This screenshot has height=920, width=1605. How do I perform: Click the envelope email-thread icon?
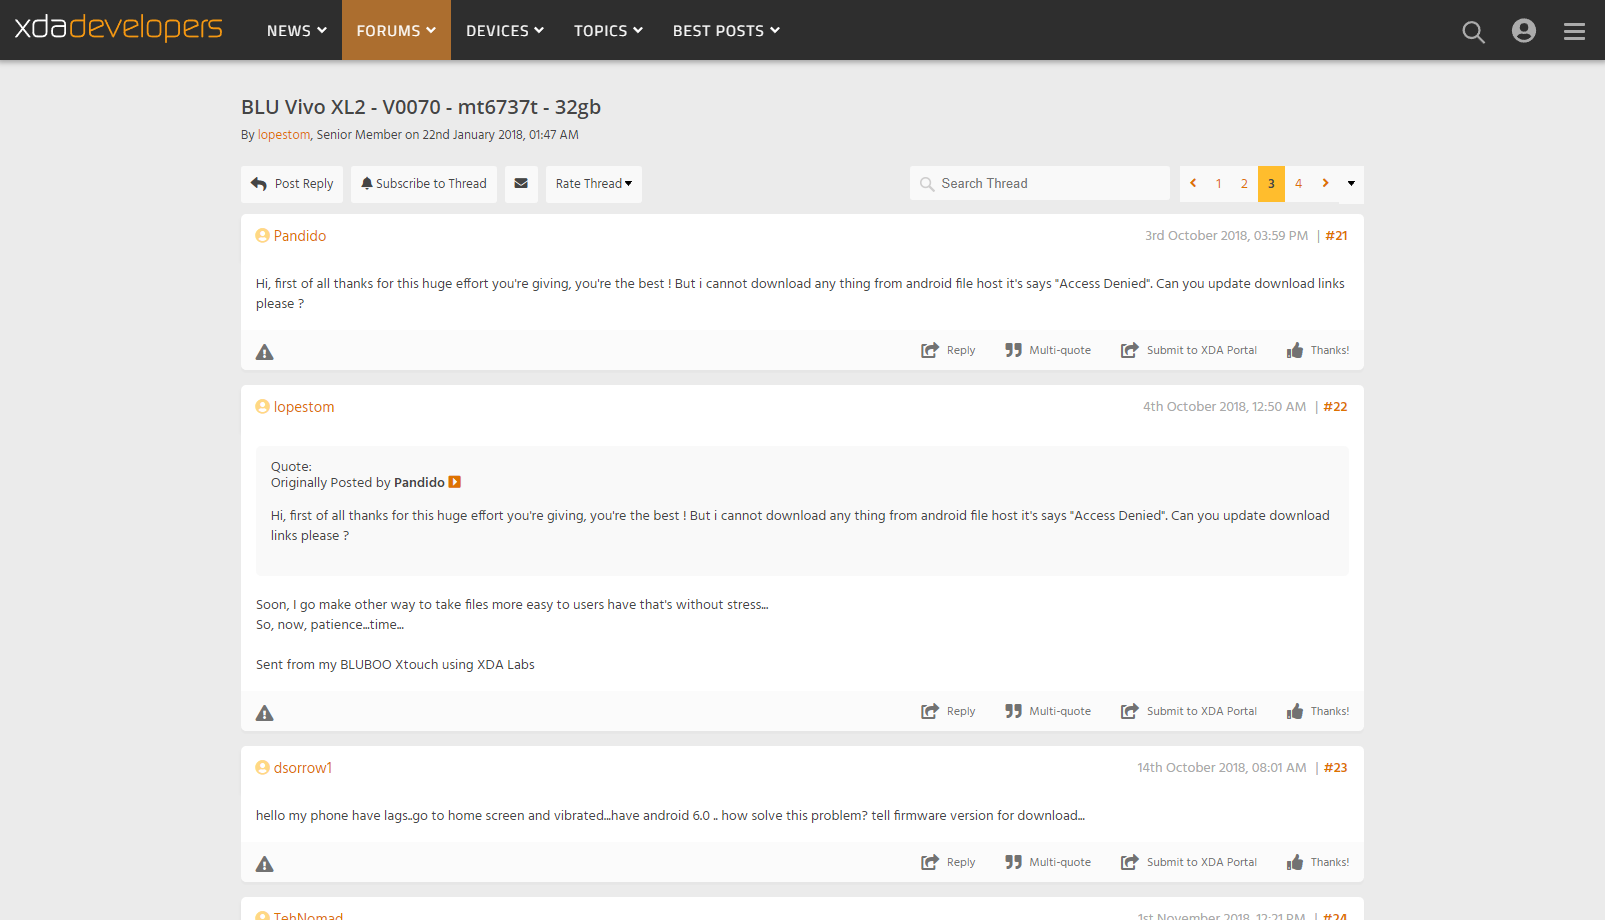point(521,184)
